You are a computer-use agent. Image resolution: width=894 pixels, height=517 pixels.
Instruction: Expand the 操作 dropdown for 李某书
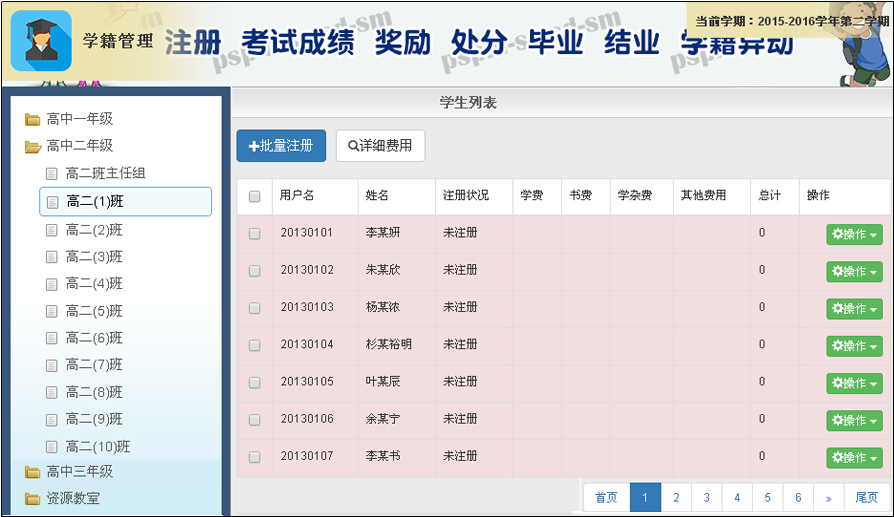pos(854,457)
